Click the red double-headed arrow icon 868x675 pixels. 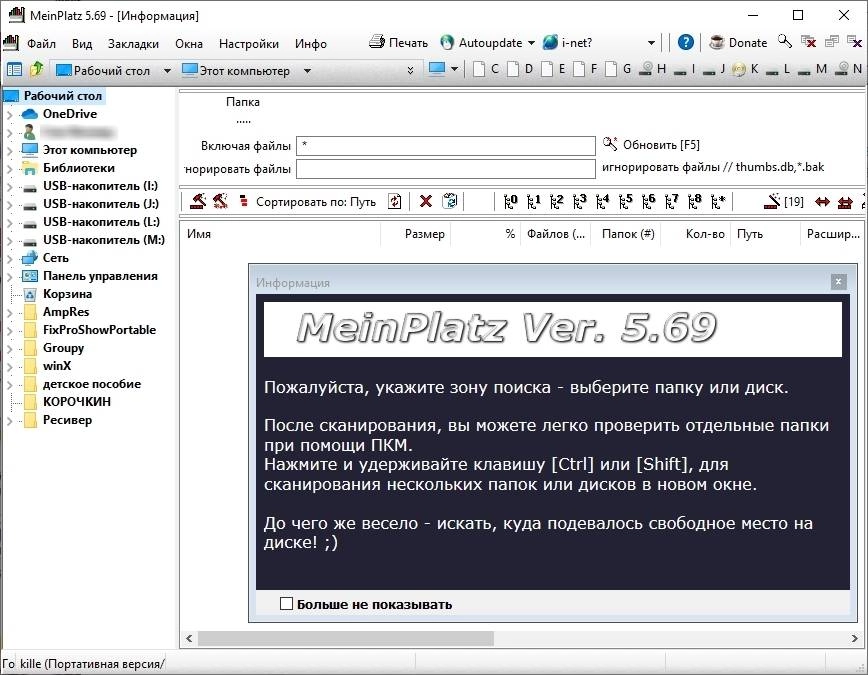click(x=822, y=202)
